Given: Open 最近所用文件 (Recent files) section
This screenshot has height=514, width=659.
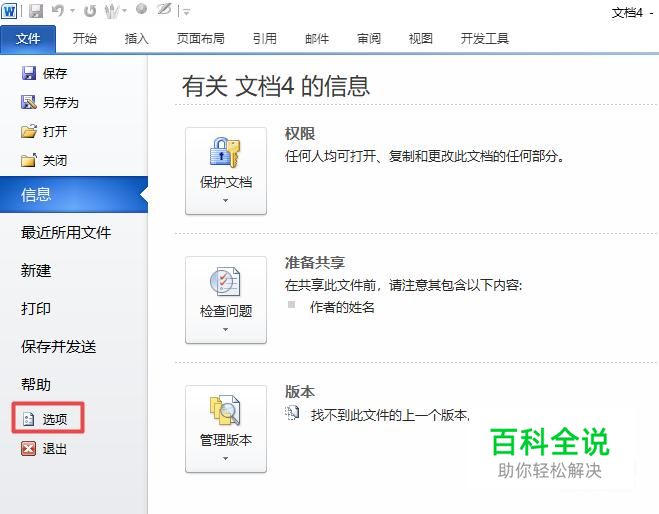Looking at the screenshot, I should pyautogui.click(x=66, y=232).
